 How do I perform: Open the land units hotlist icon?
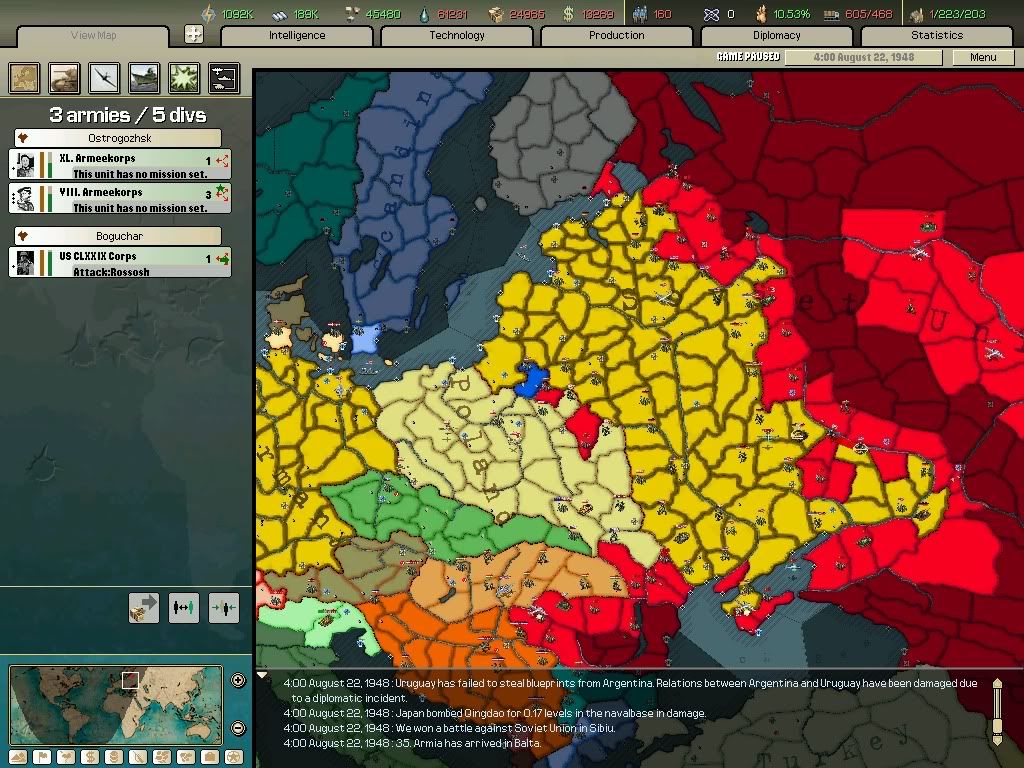(x=64, y=78)
